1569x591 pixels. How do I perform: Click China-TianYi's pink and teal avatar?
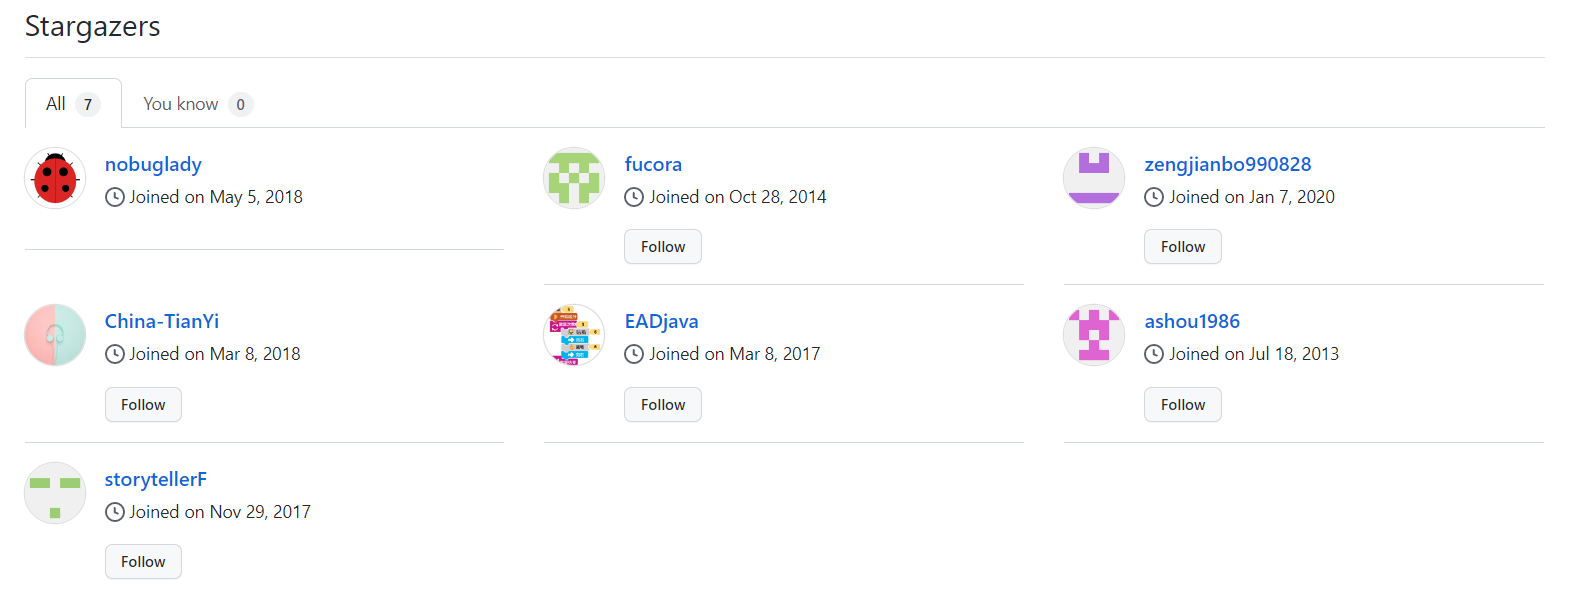pyautogui.click(x=55, y=335)
